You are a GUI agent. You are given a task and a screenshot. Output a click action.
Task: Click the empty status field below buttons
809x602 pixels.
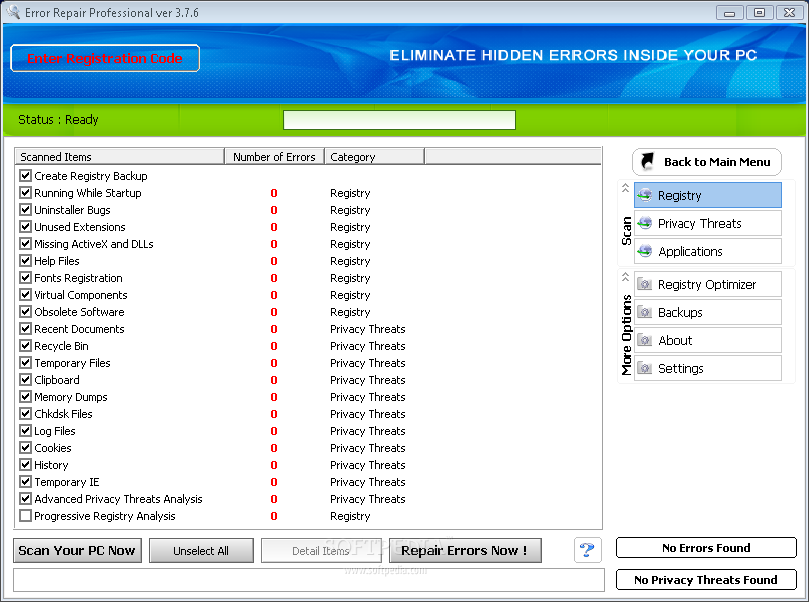click(x=309, y=580)
